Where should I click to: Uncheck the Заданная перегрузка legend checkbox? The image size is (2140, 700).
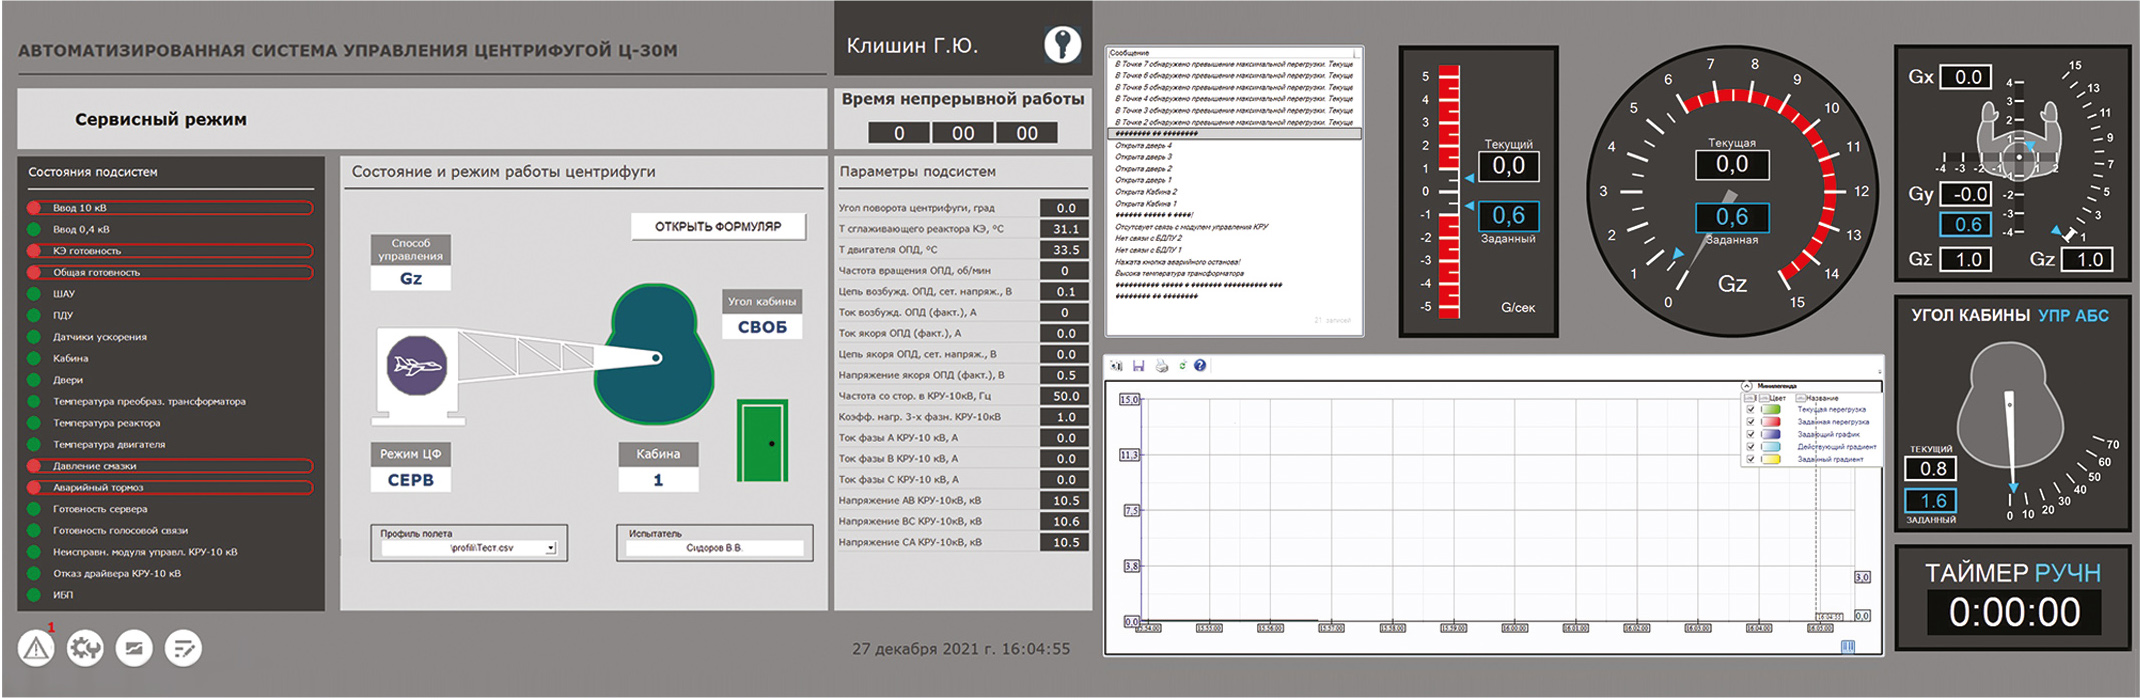pos(1750,422)
